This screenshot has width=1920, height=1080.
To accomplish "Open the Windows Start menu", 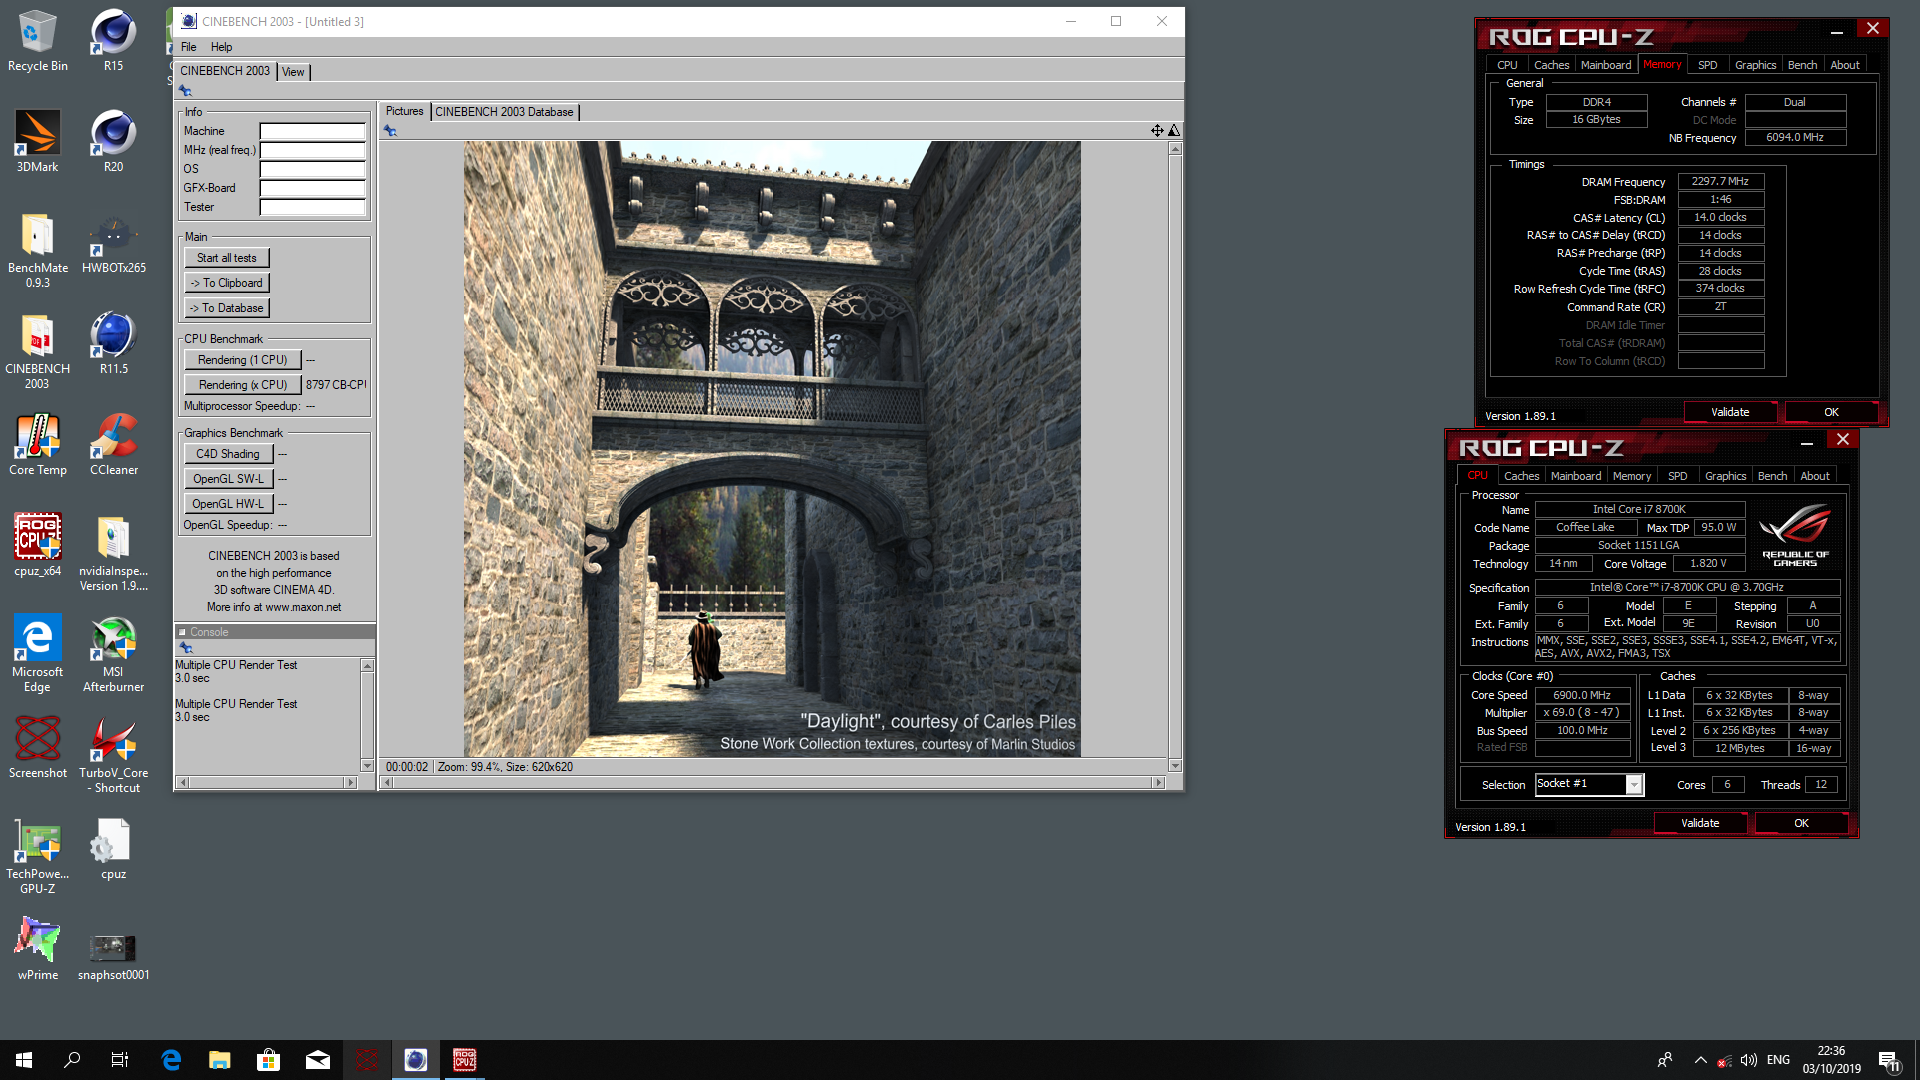I will (24, 1060).
